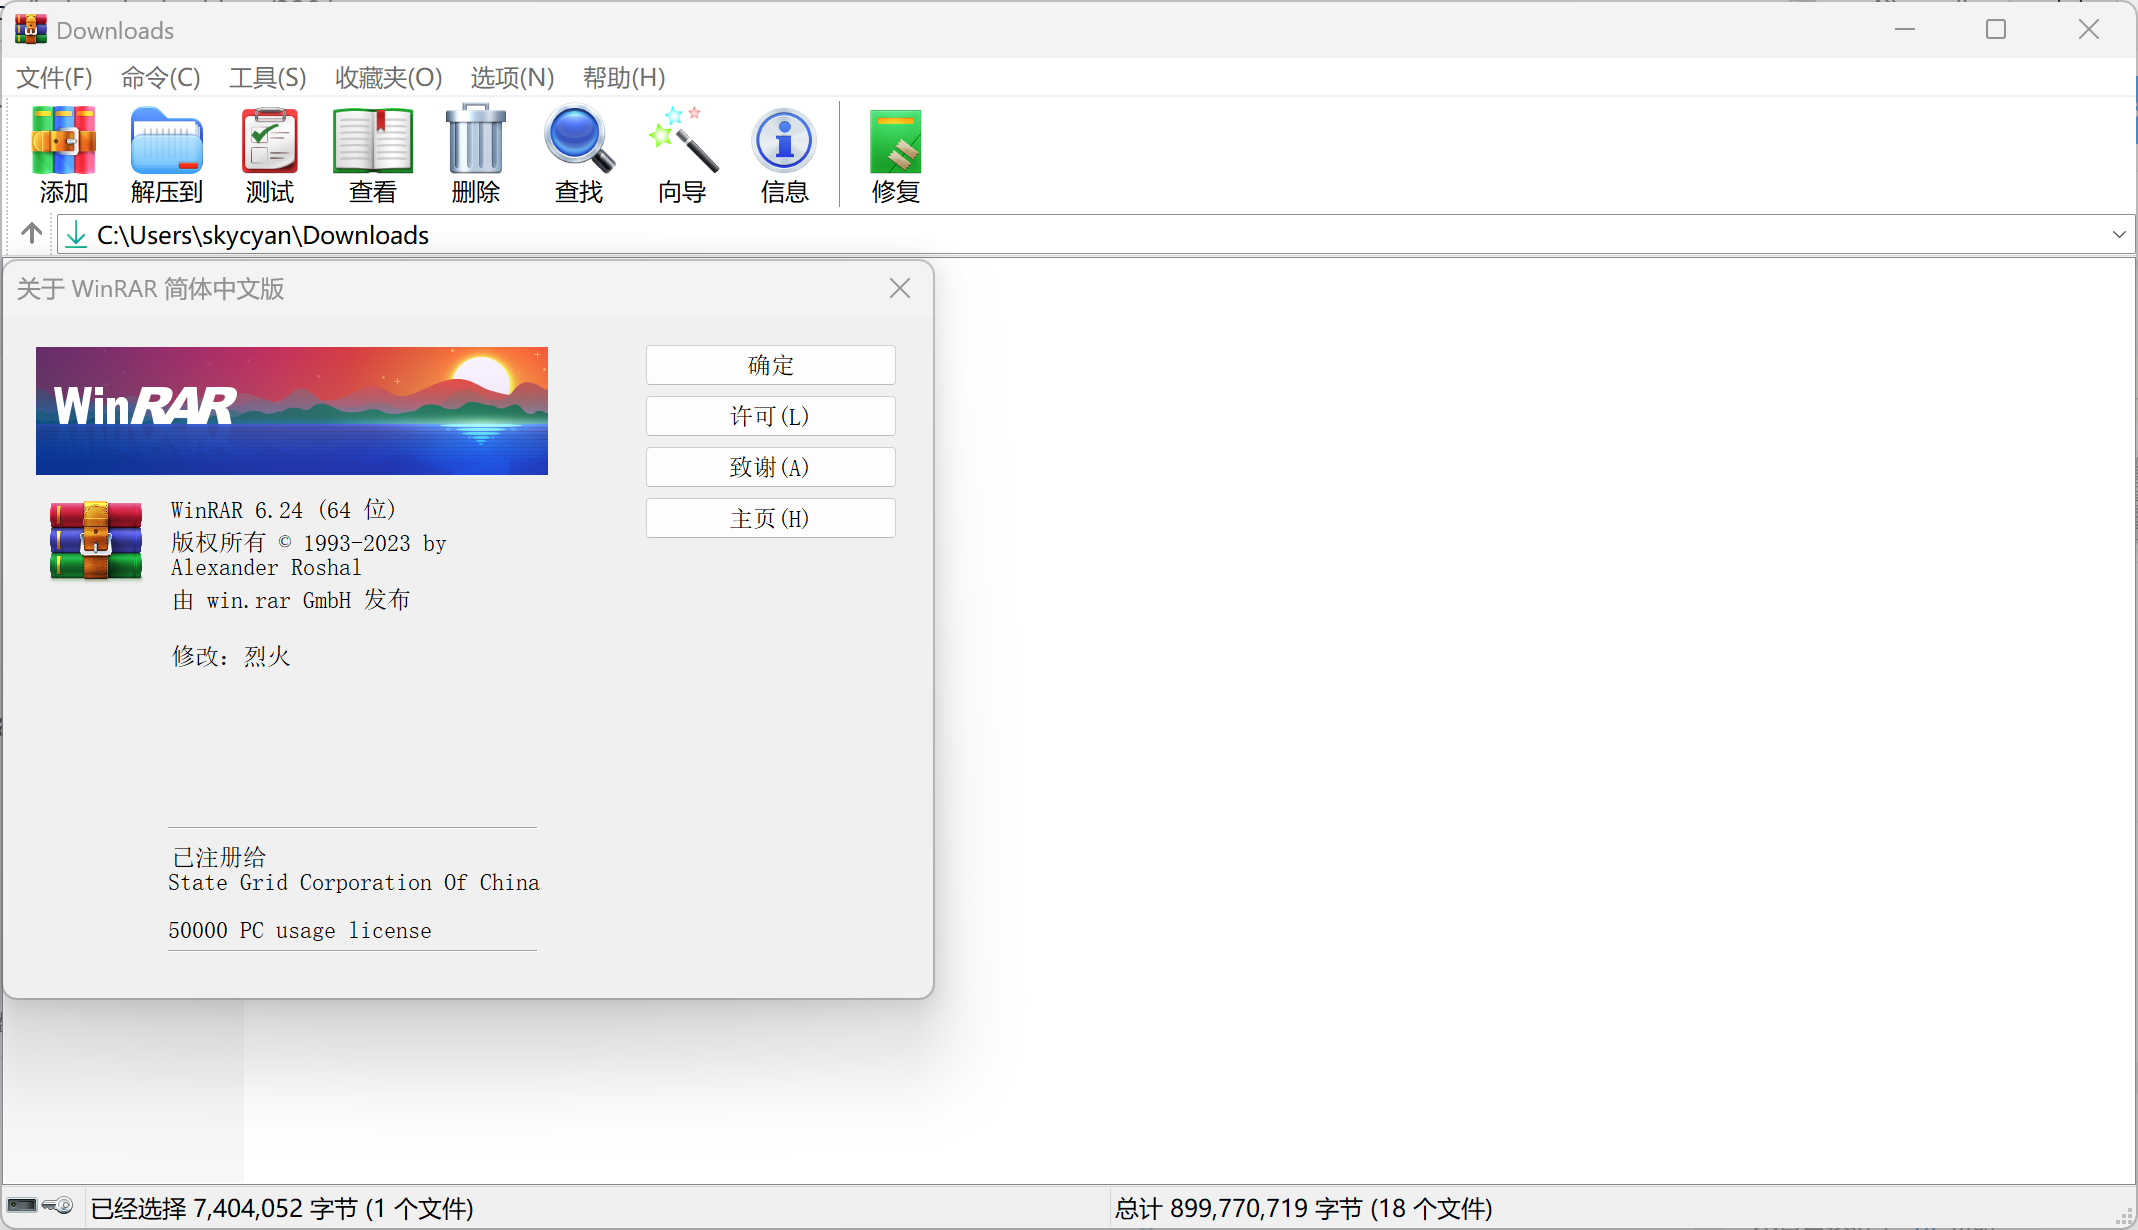The height and width of the screenshot is (1230, 2138).
Task: Click the Extract To (解压到) toolbar icon
Action: [x=167, y=155]
